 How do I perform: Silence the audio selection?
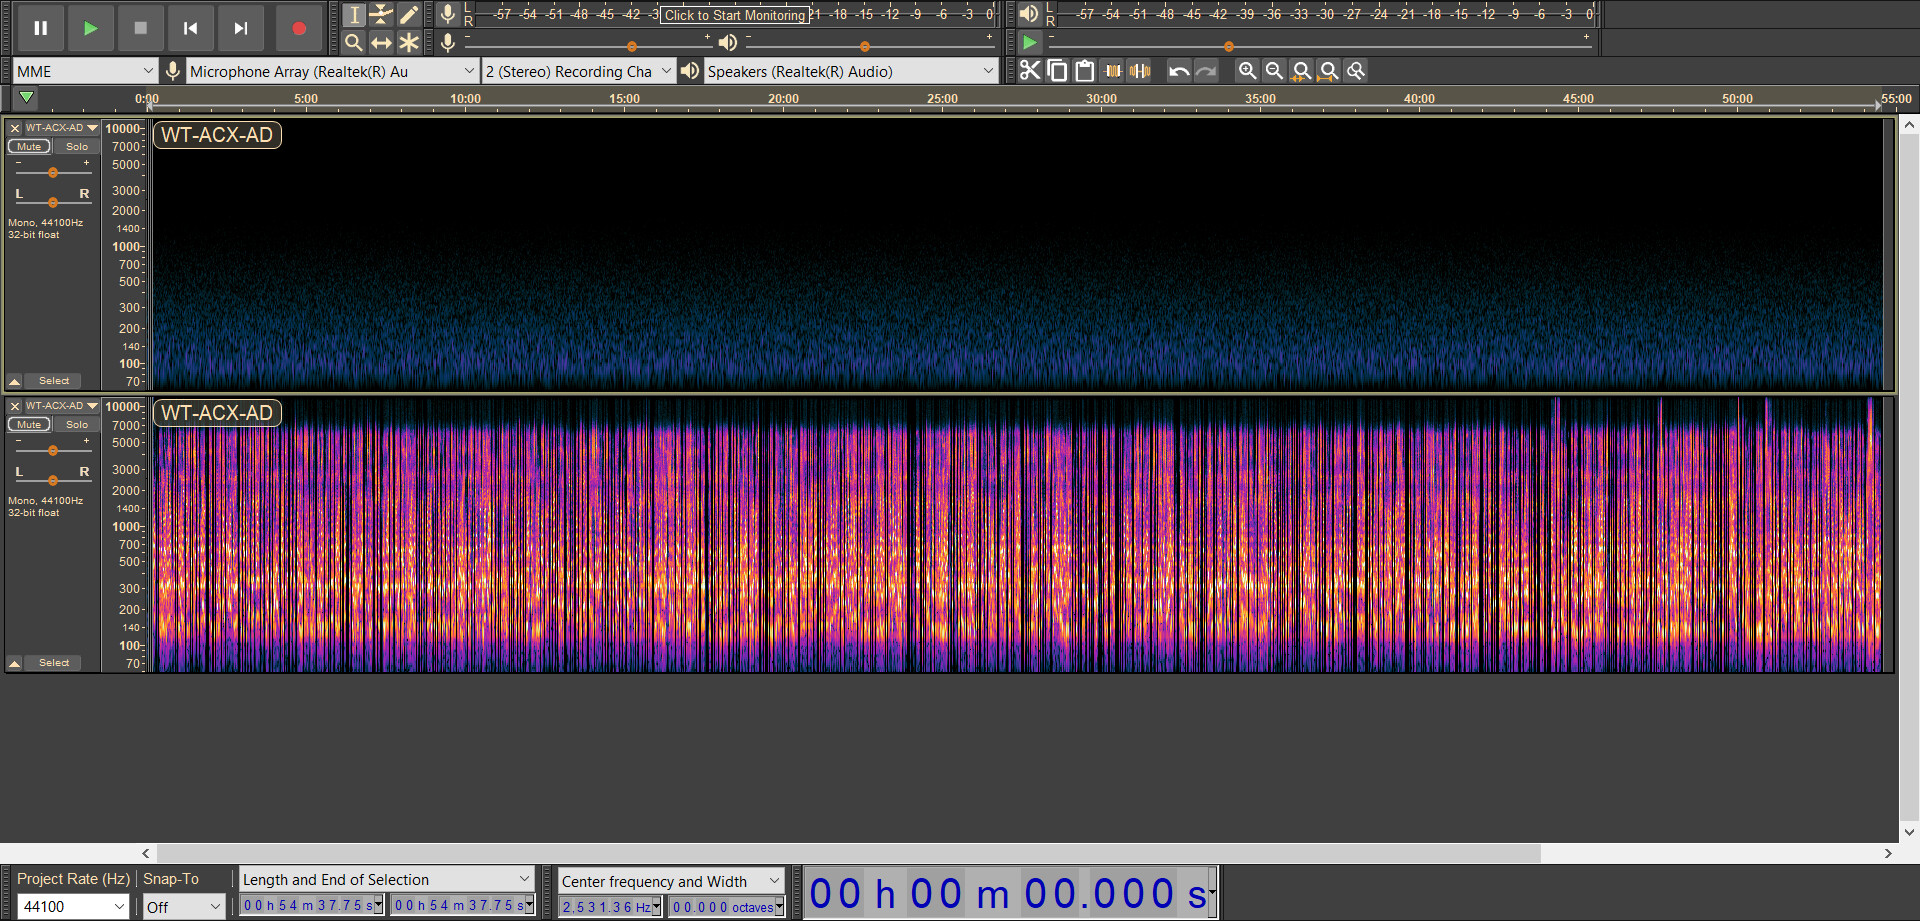click(1139, 71)
